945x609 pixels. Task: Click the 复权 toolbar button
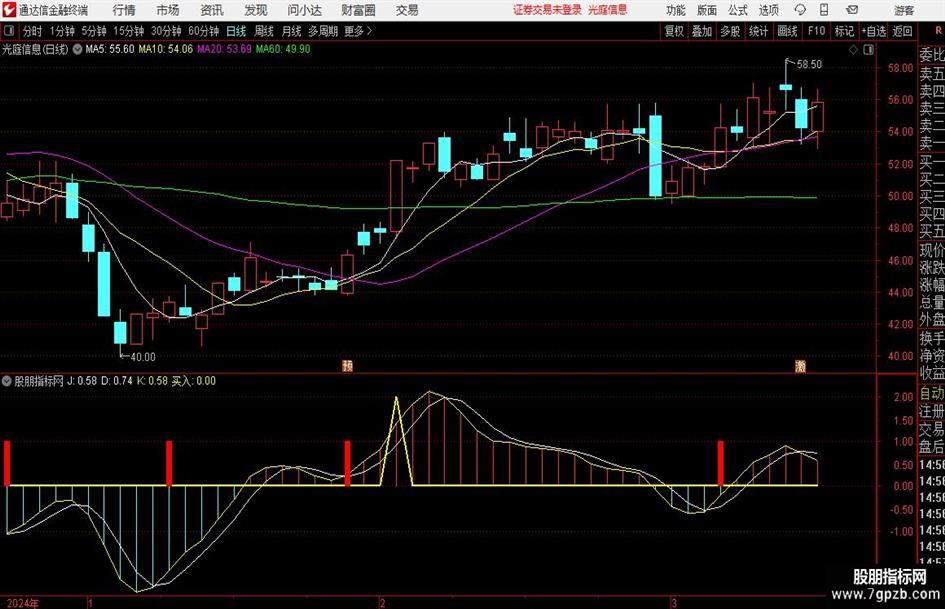point(674,31)
